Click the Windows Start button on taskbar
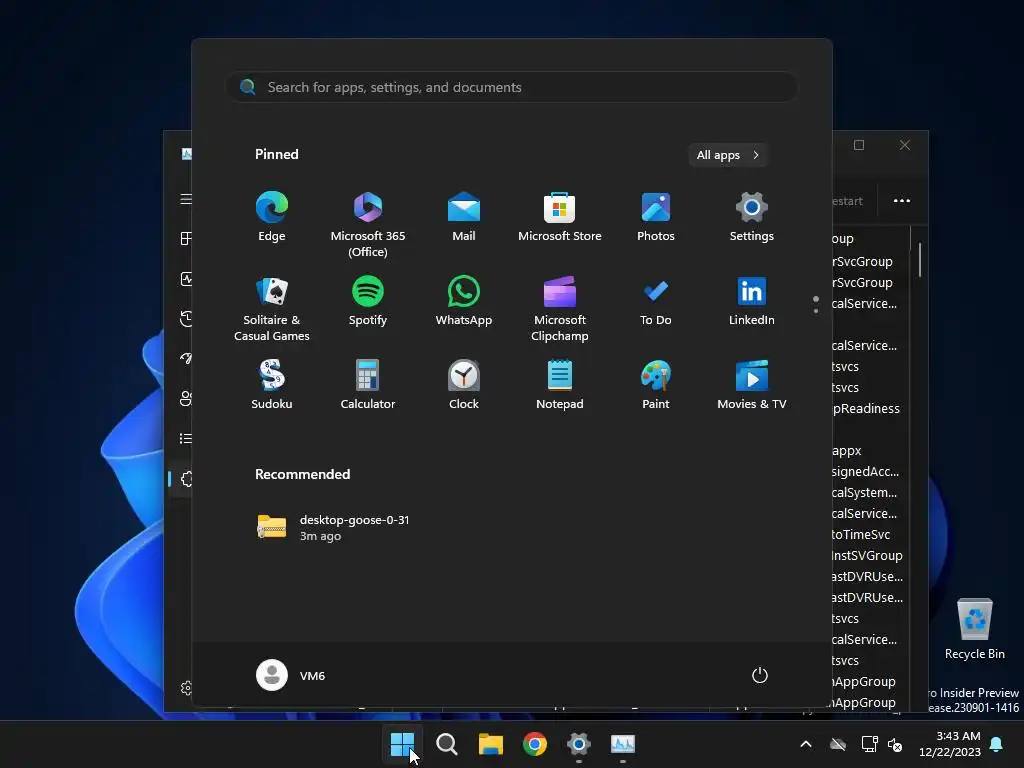Viewport: 1024px width, 768px height. pos(402,744)
